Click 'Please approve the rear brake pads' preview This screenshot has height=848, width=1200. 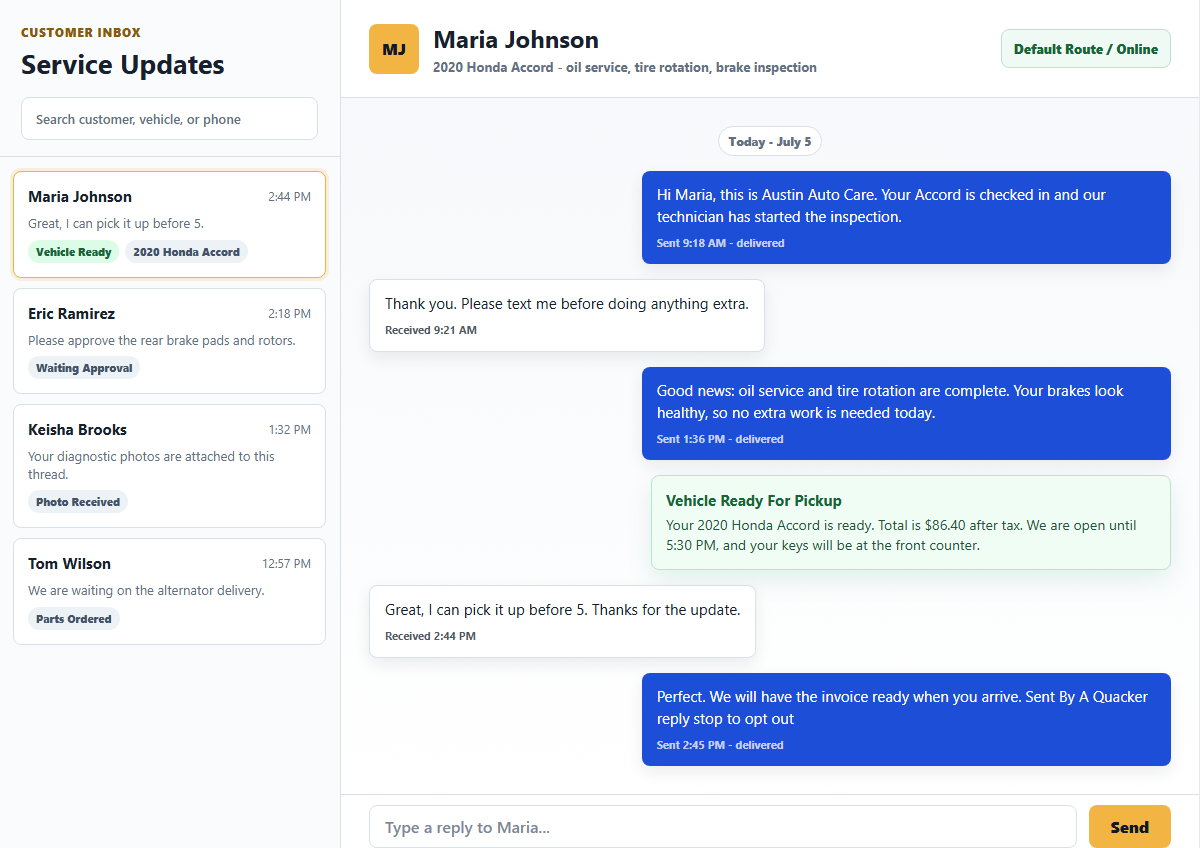pyautogui.click(x=162, y=340)
